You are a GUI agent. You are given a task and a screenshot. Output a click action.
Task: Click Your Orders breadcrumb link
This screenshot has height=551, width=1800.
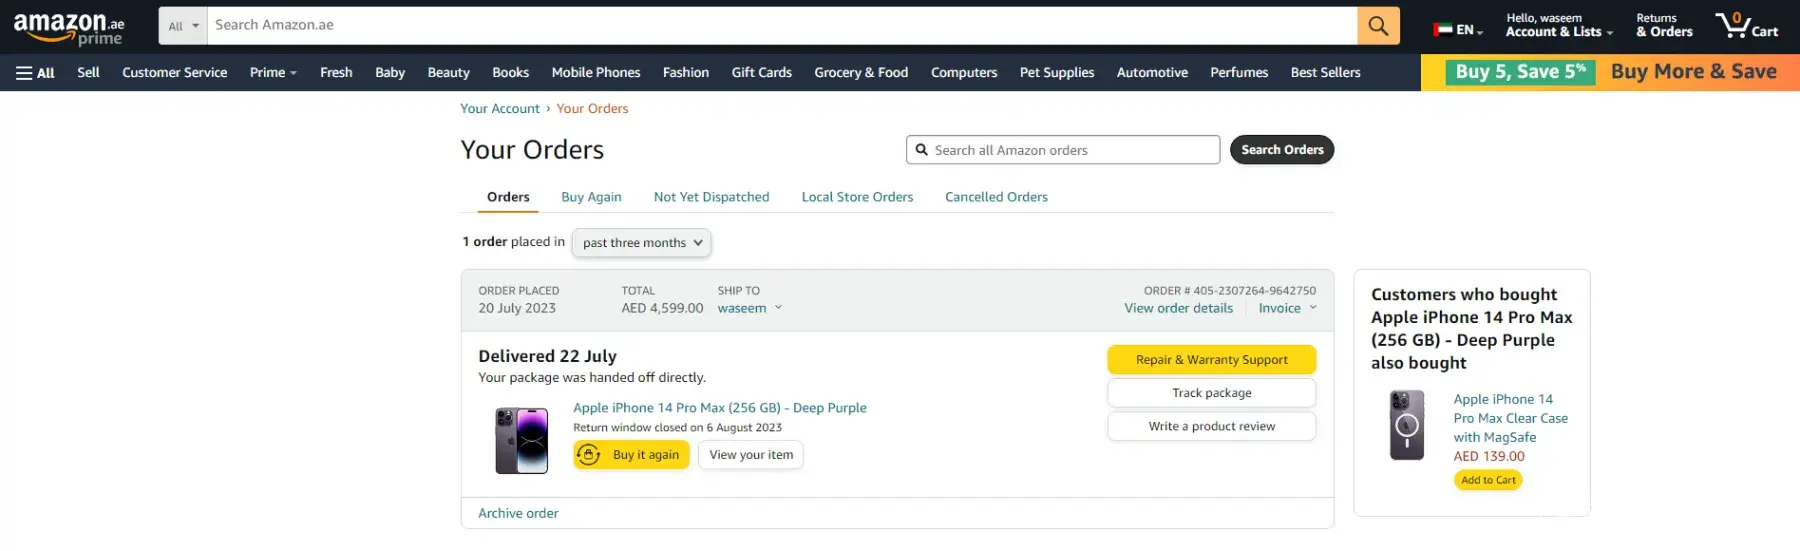coord(592,109)
